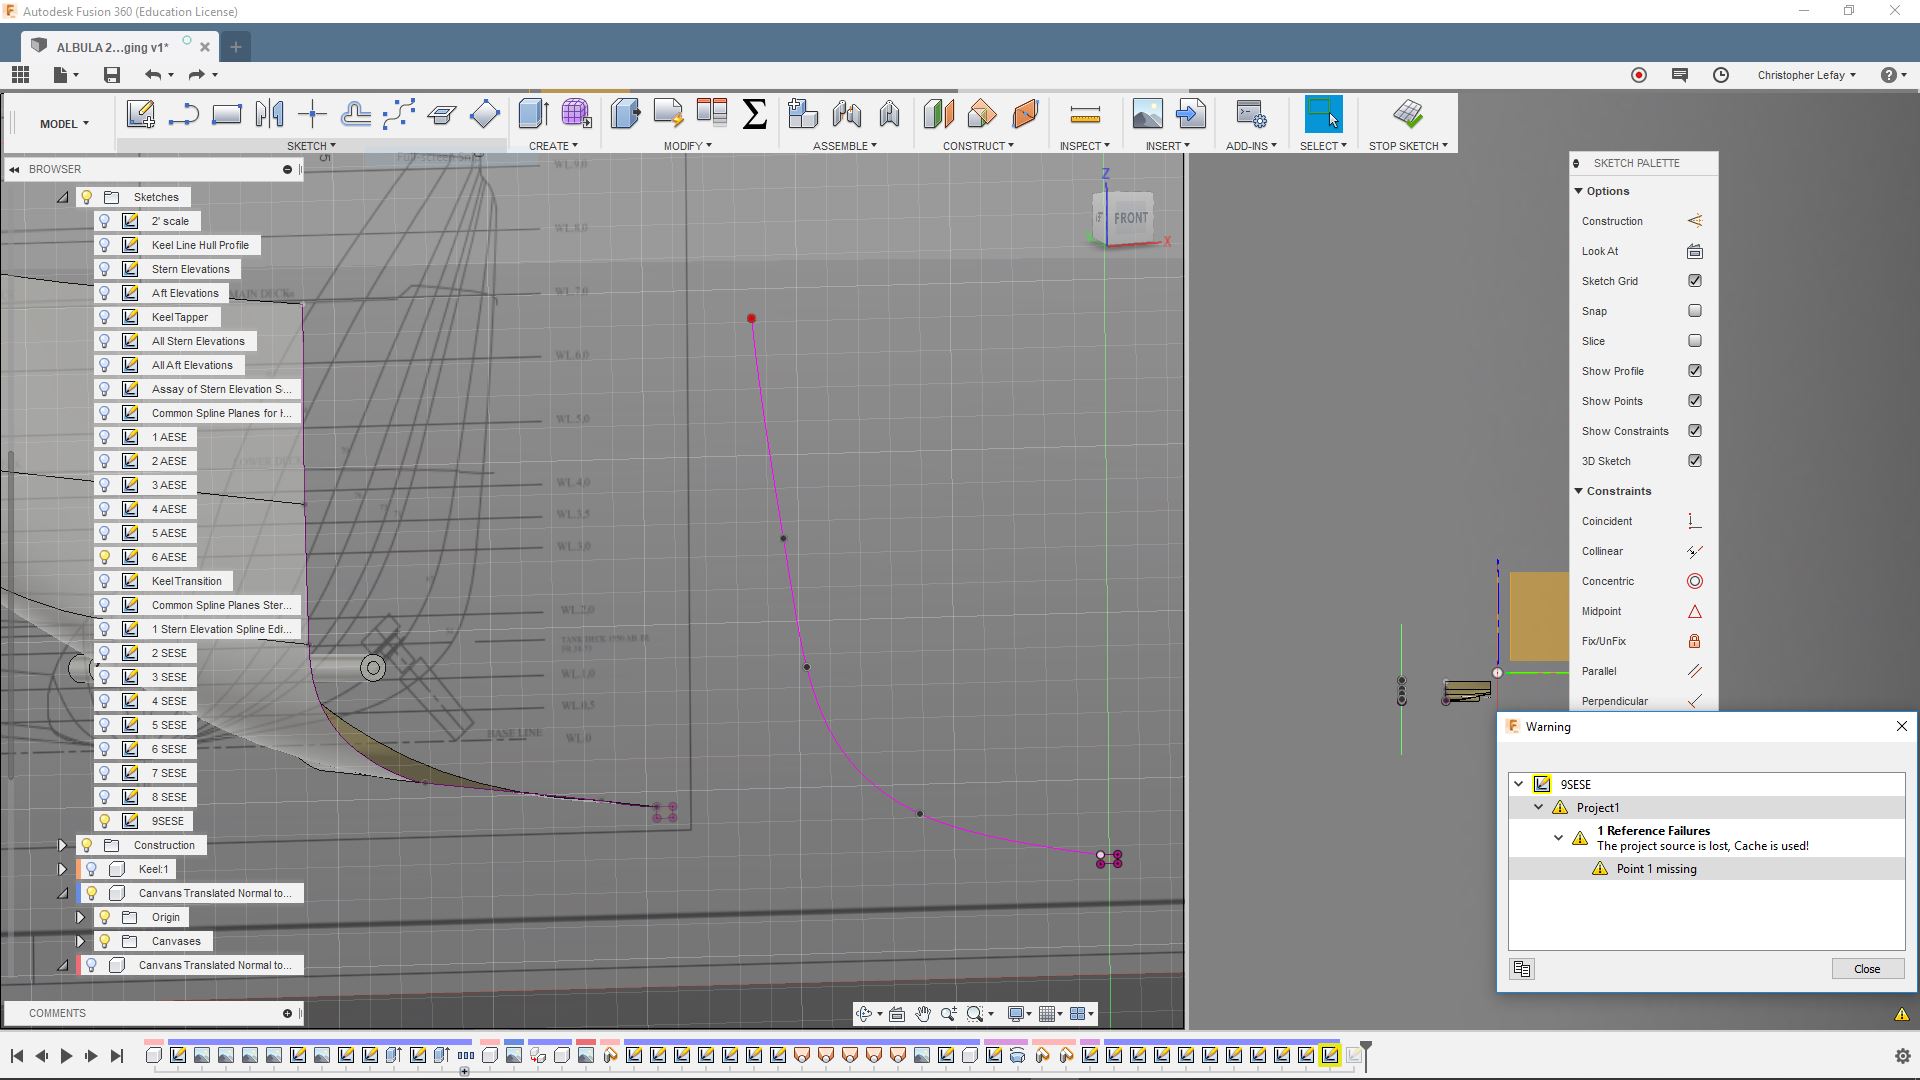Image resolution: width=1920 pixels, height=1080 pixels.
Task: Click the Play button in the timeline controls
Action: coord(66,1055)
